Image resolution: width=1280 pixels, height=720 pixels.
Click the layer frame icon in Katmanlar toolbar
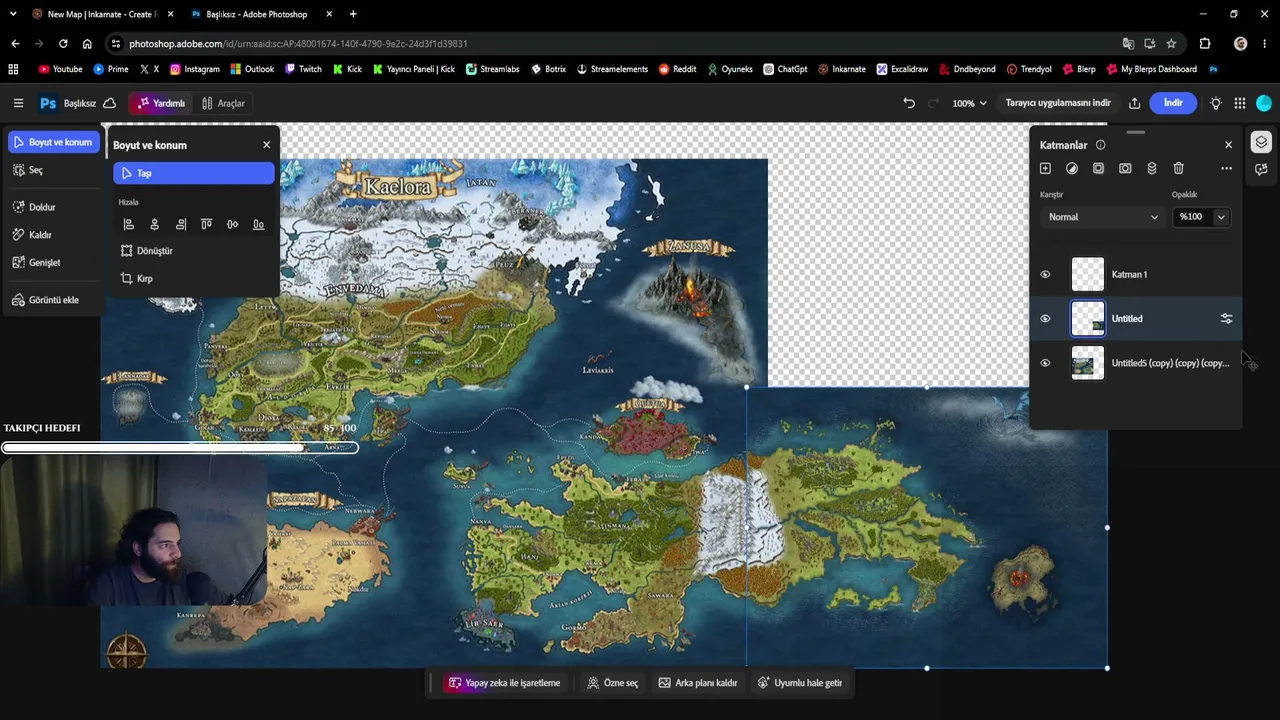(x=1098, y=168)
